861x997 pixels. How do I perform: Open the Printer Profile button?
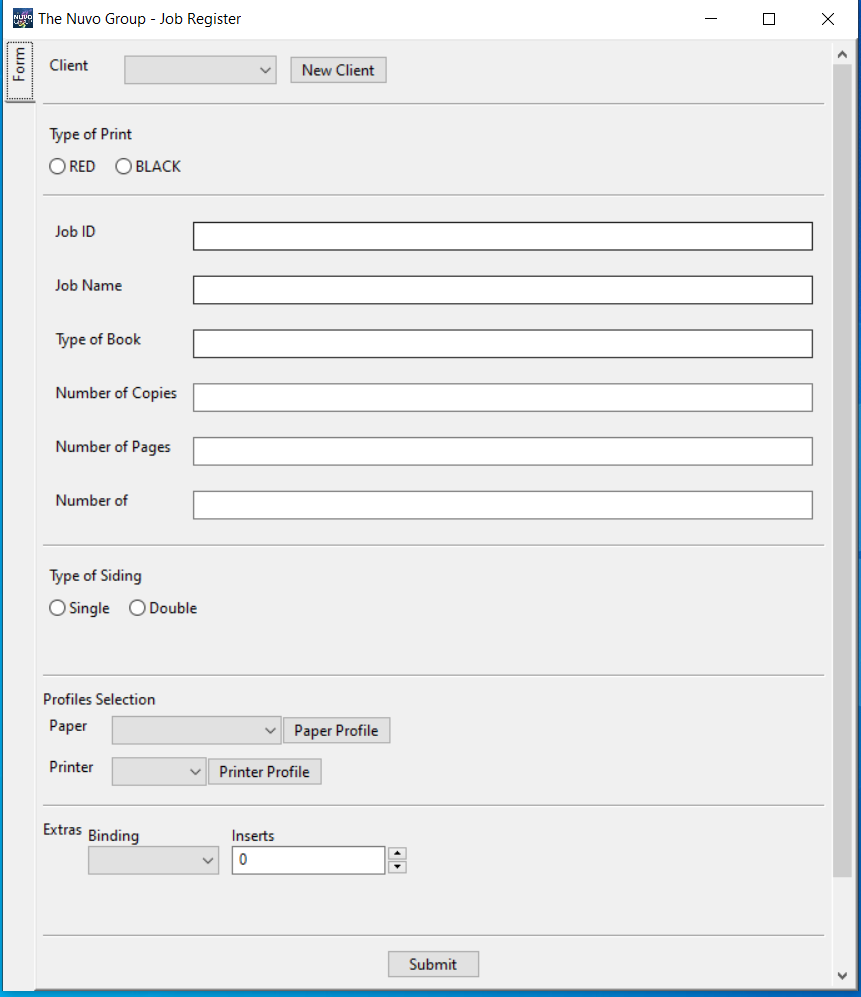tap(265, 771)
